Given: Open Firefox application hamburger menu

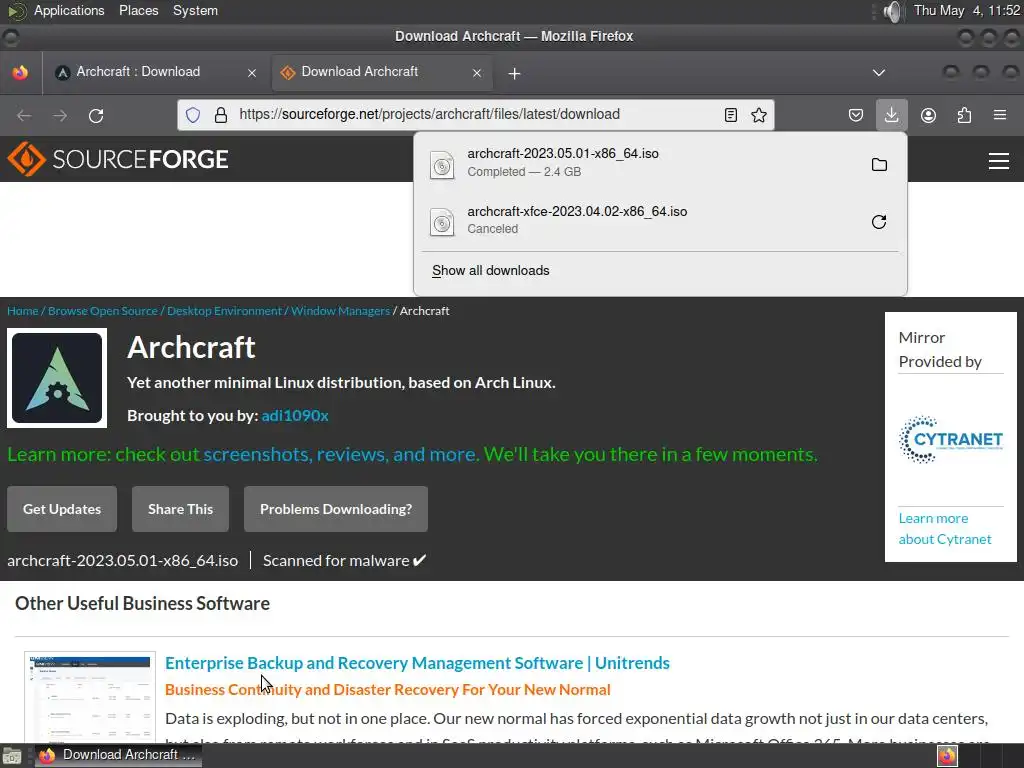Looking at the screenshot, I should point(1000,116).
